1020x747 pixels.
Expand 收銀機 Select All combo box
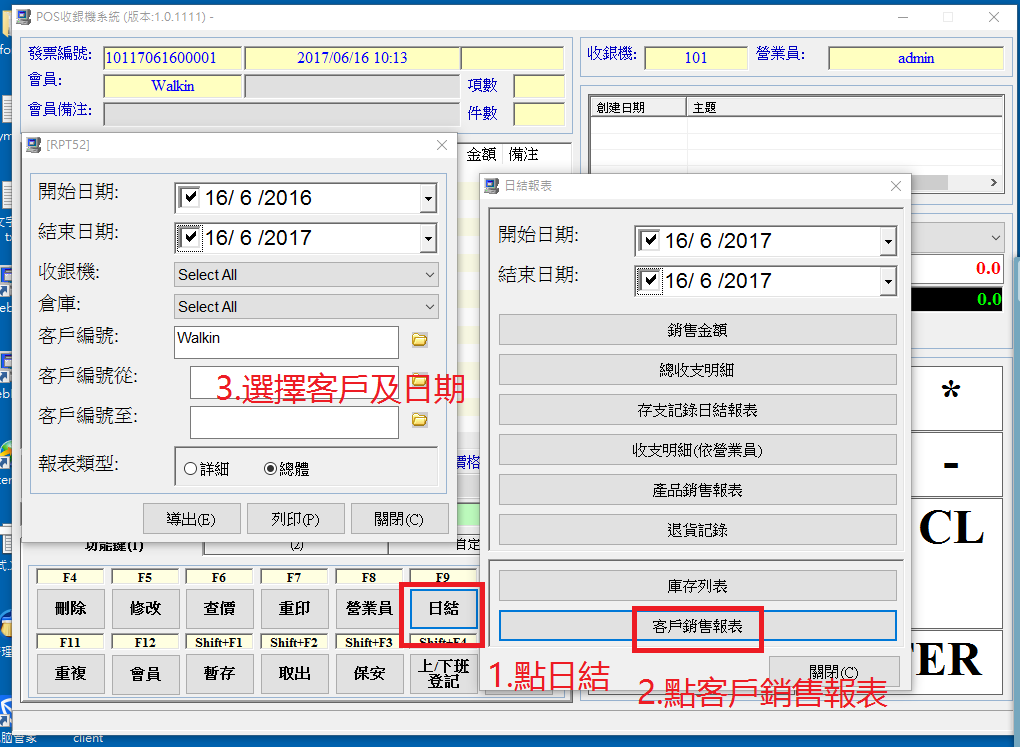[x=429, y=275]
